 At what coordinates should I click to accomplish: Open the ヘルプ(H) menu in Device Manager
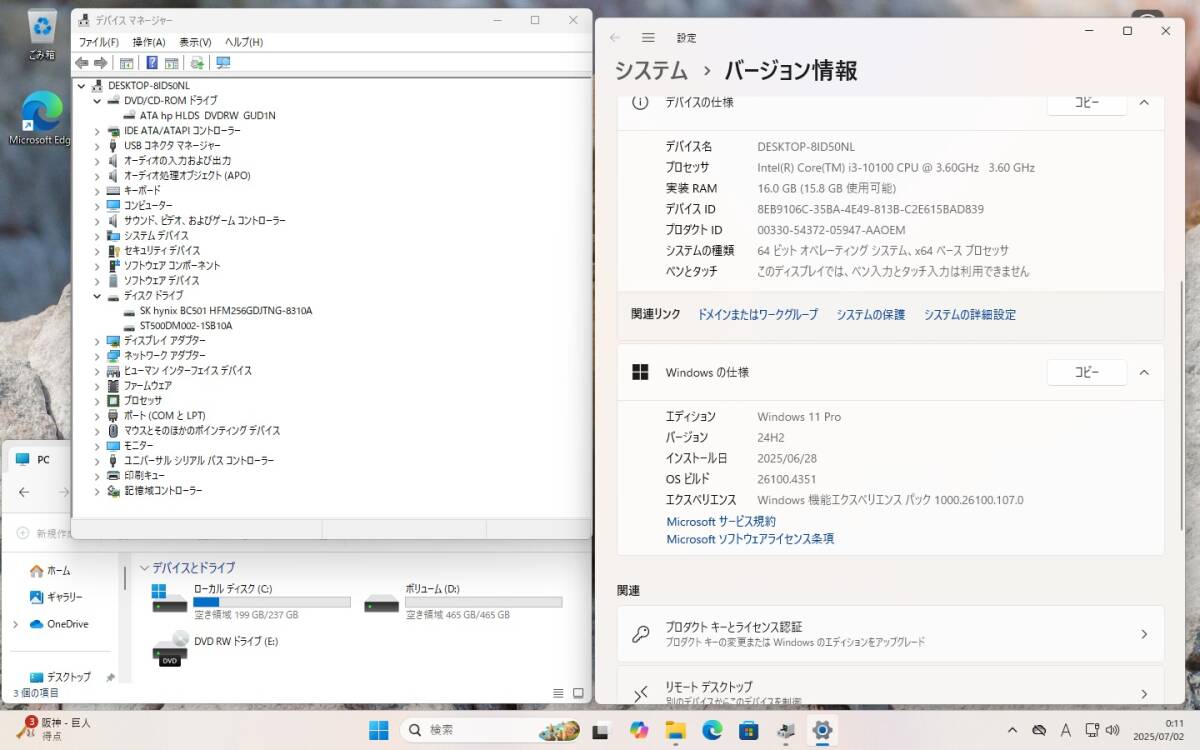point(244,42)
